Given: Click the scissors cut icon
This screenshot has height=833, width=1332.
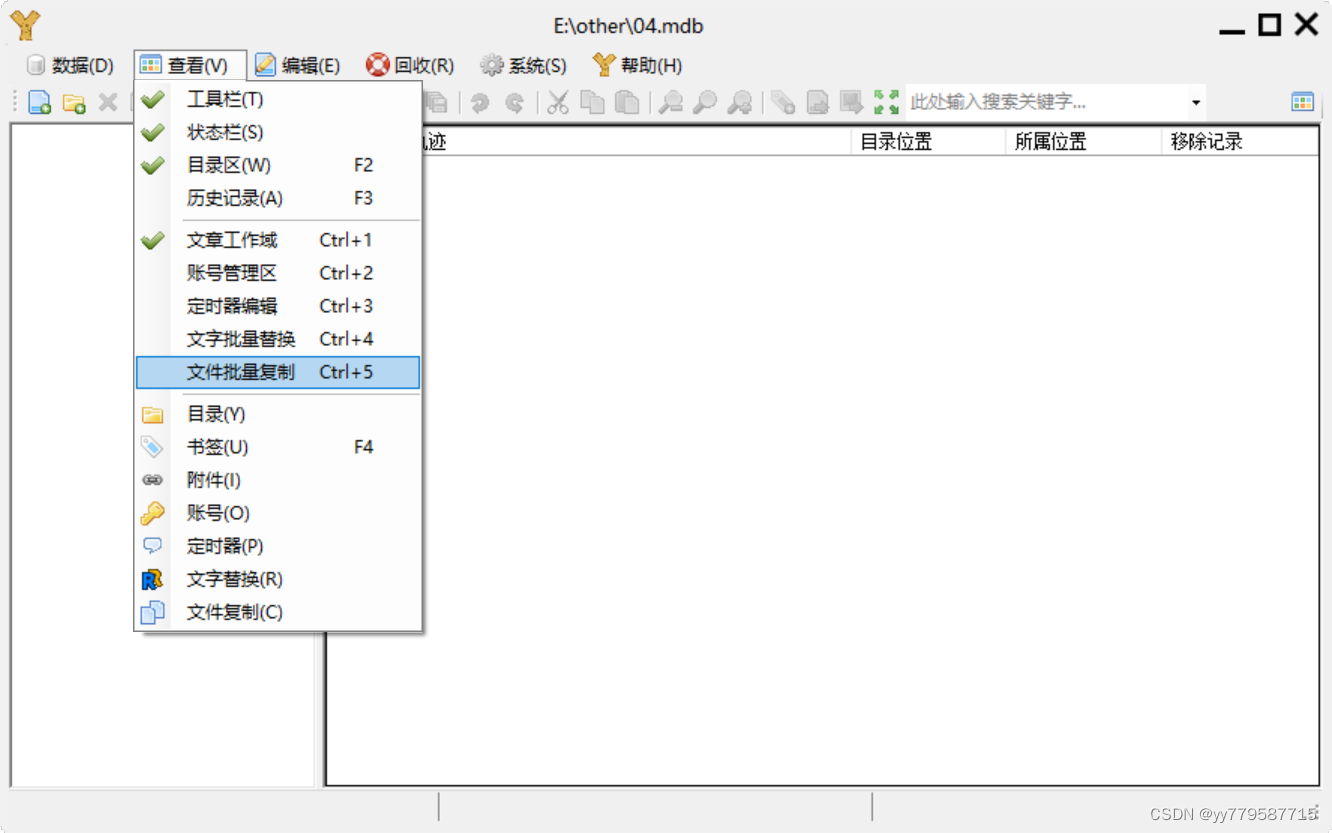Looking at the screenshot, I should pyautogui.click(x=558, y=102).
